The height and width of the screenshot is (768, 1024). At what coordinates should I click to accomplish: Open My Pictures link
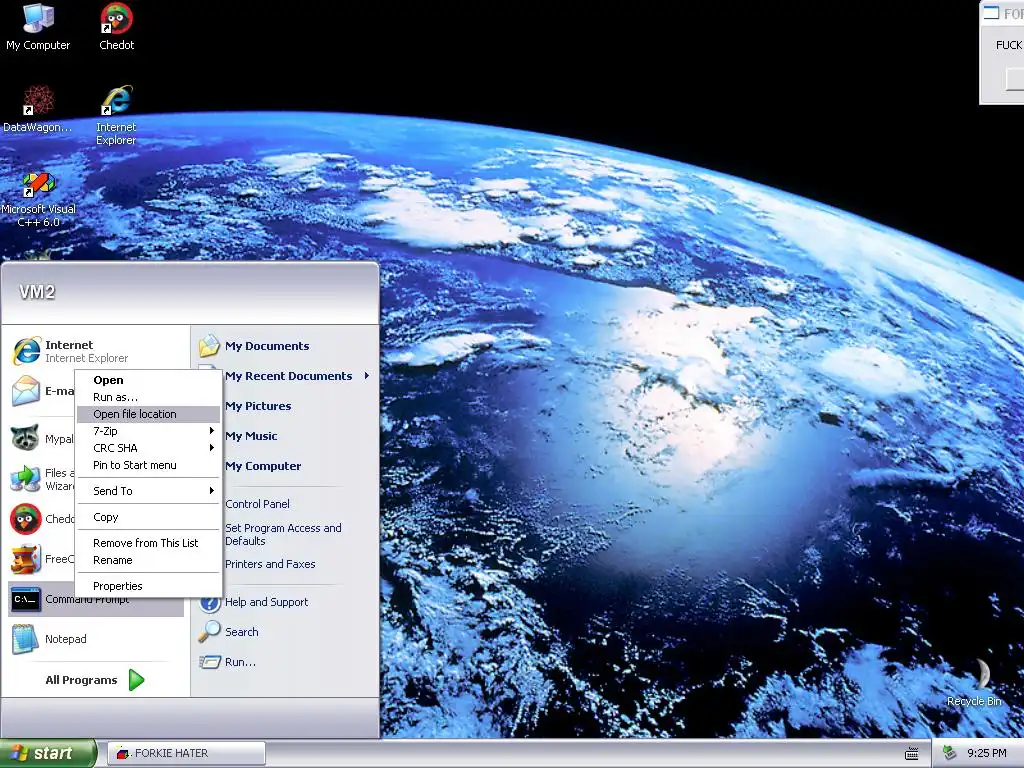[258, 406]
